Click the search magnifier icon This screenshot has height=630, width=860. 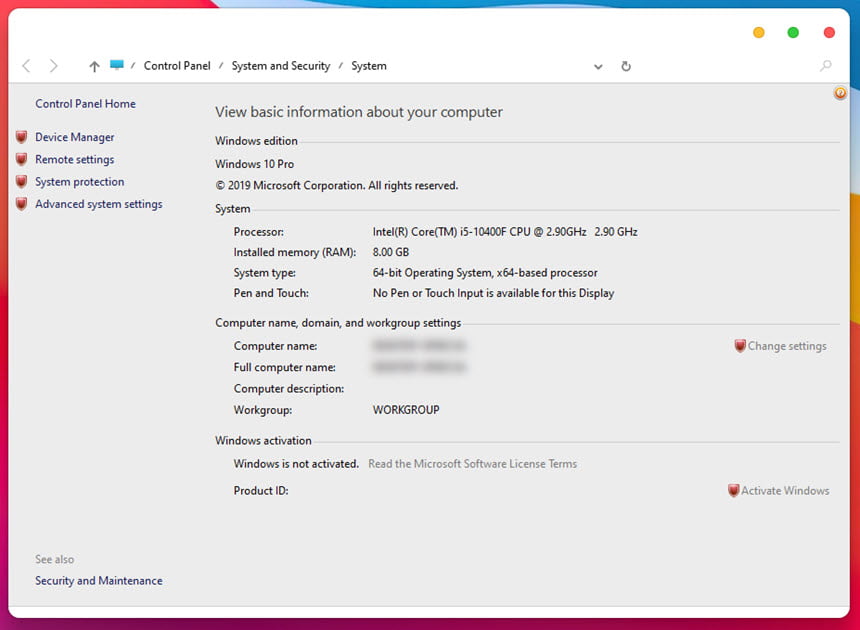click(x=825, y=66)
